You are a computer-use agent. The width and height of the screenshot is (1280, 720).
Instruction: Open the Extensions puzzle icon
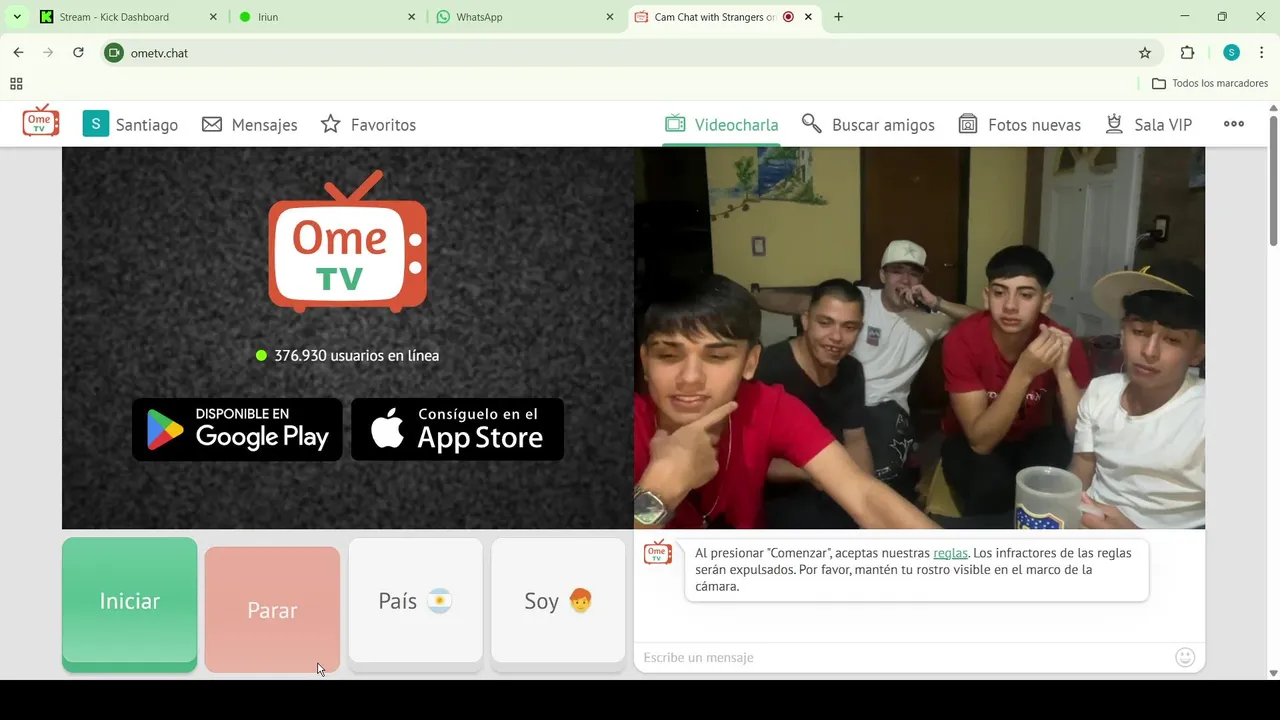tap(1187, 53)
